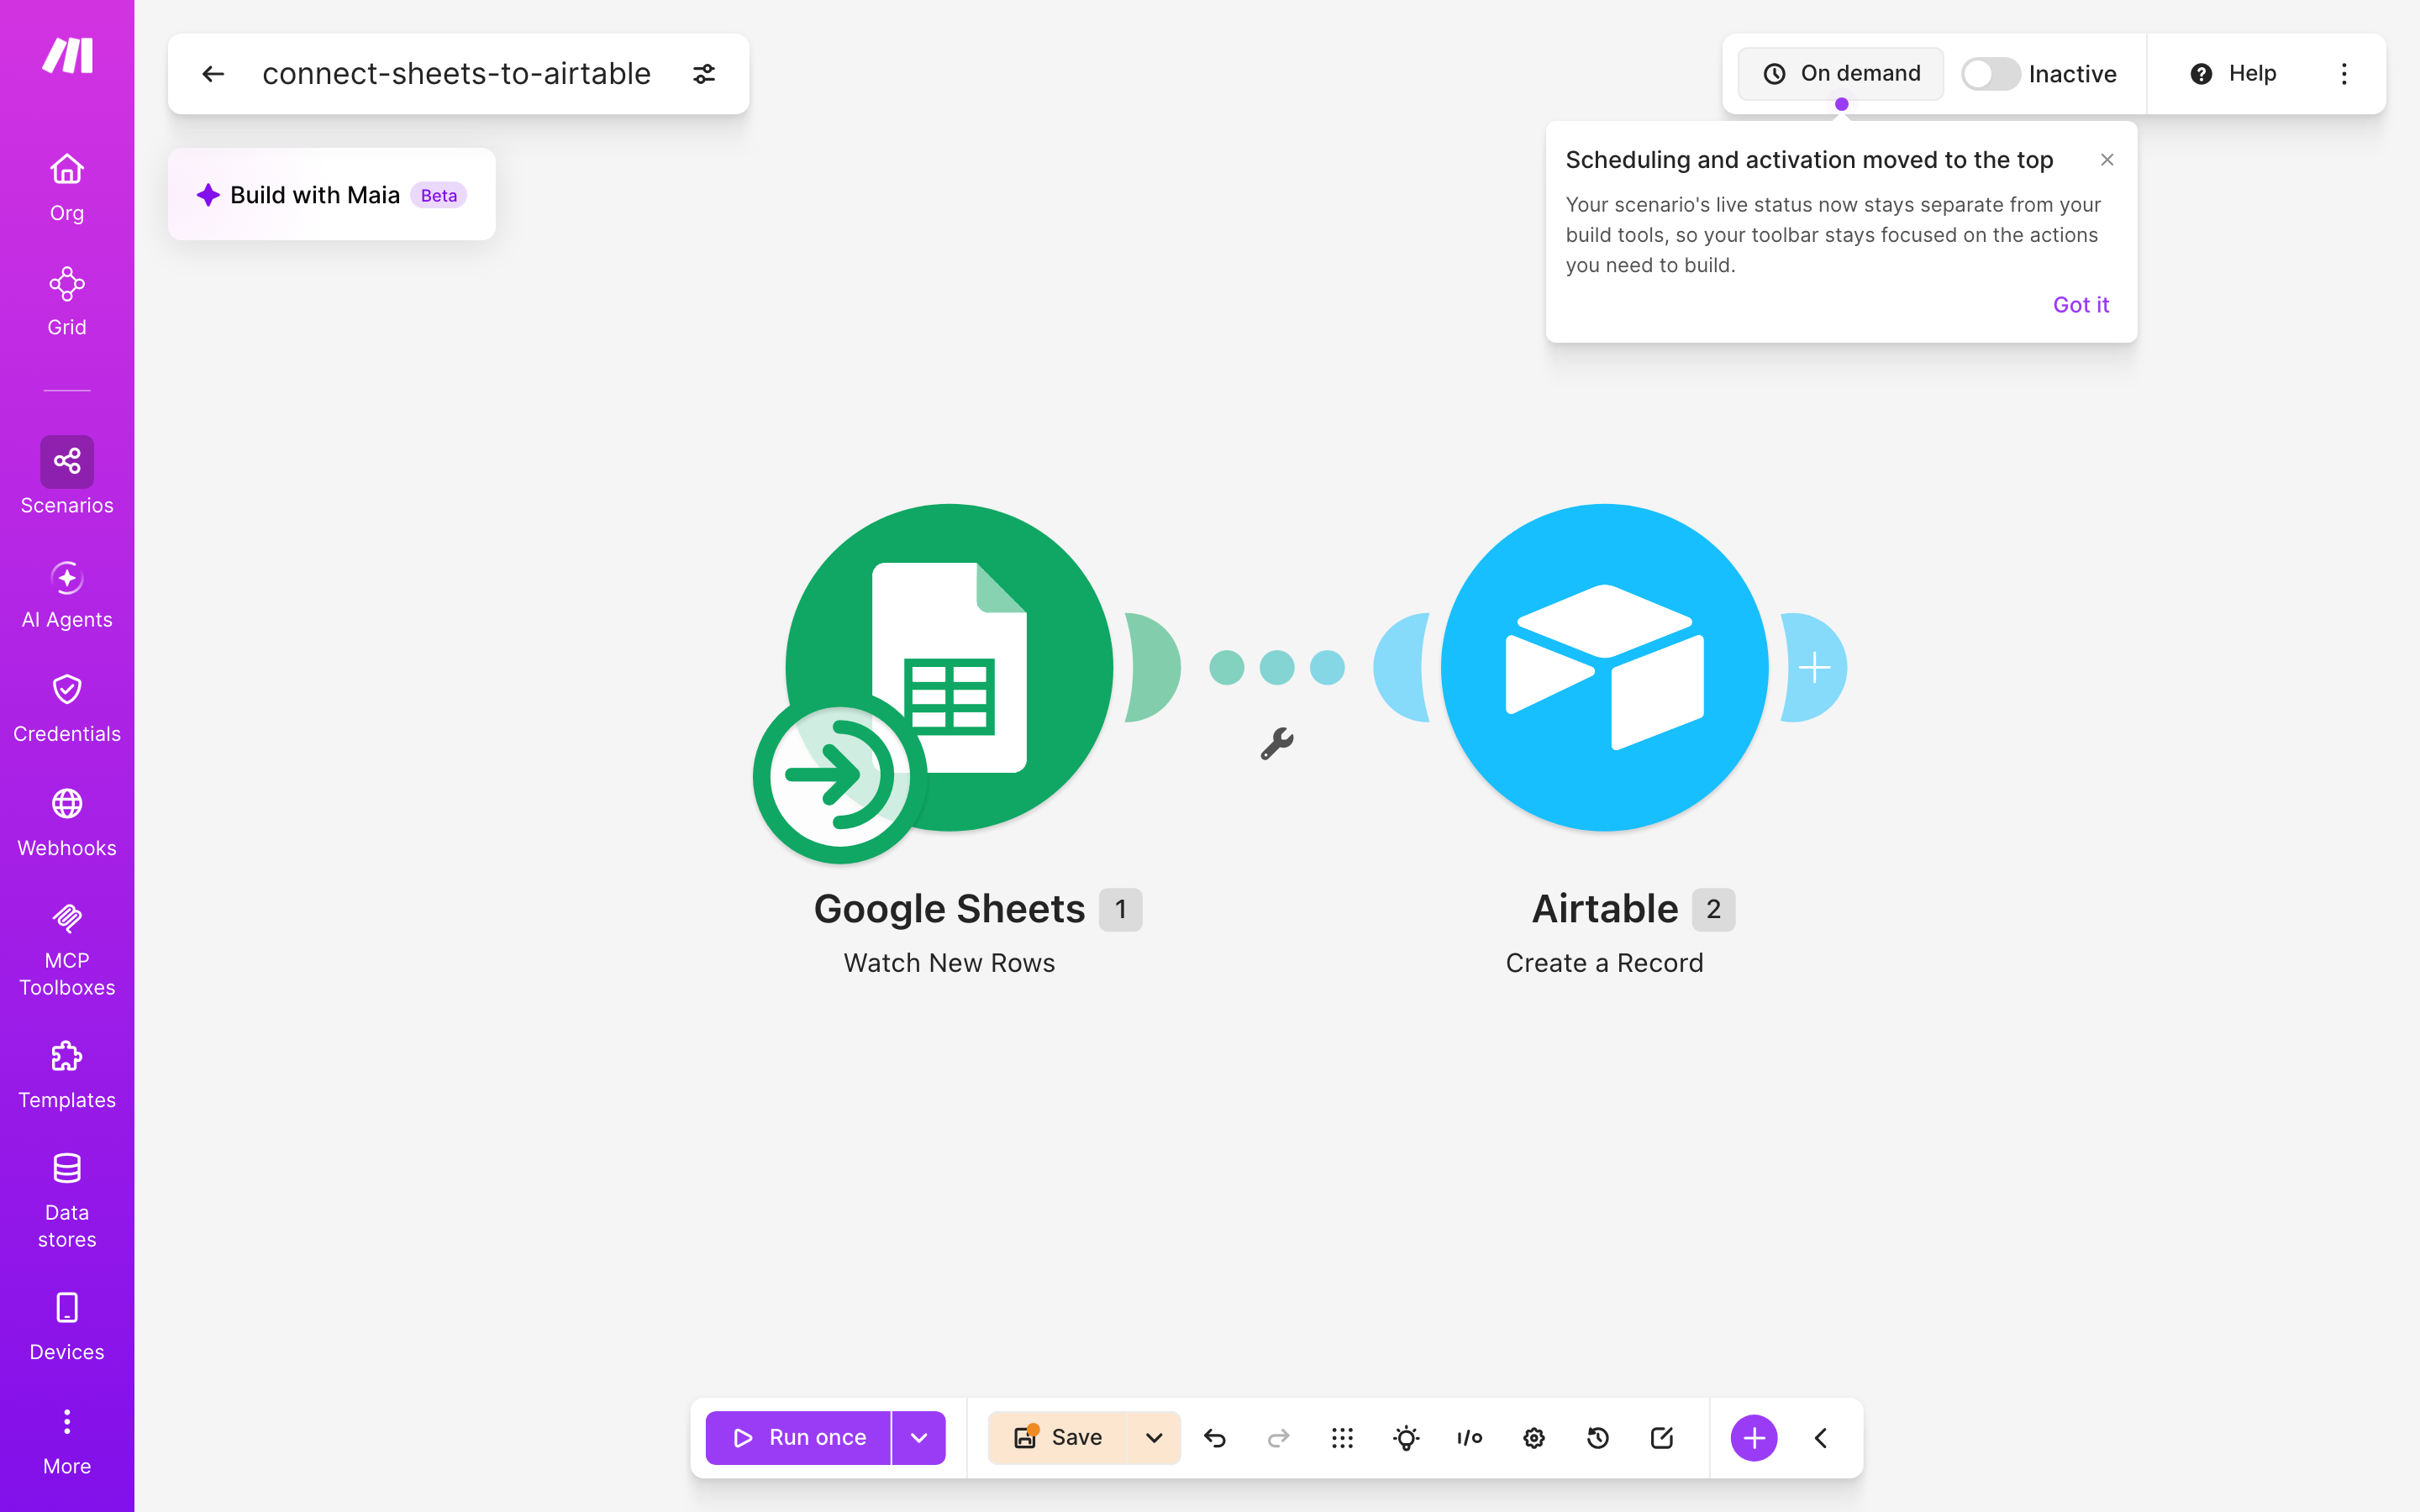
Task: Open the Google Sheets module
Action: coord(949,667)
